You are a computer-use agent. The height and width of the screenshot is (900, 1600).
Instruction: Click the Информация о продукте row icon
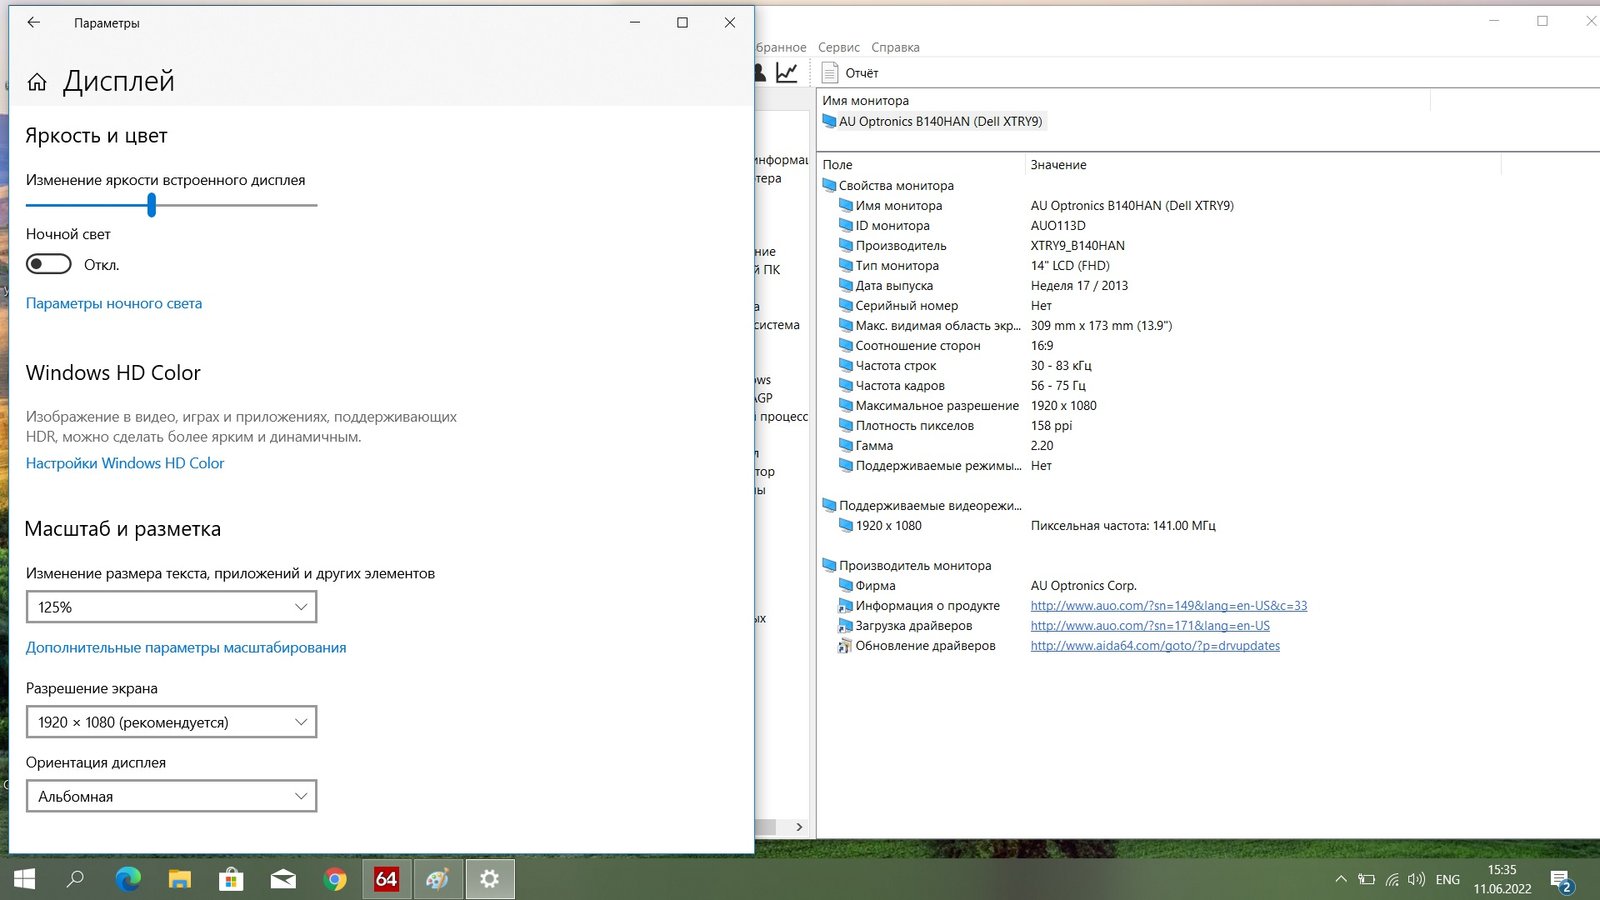(845, 606)
